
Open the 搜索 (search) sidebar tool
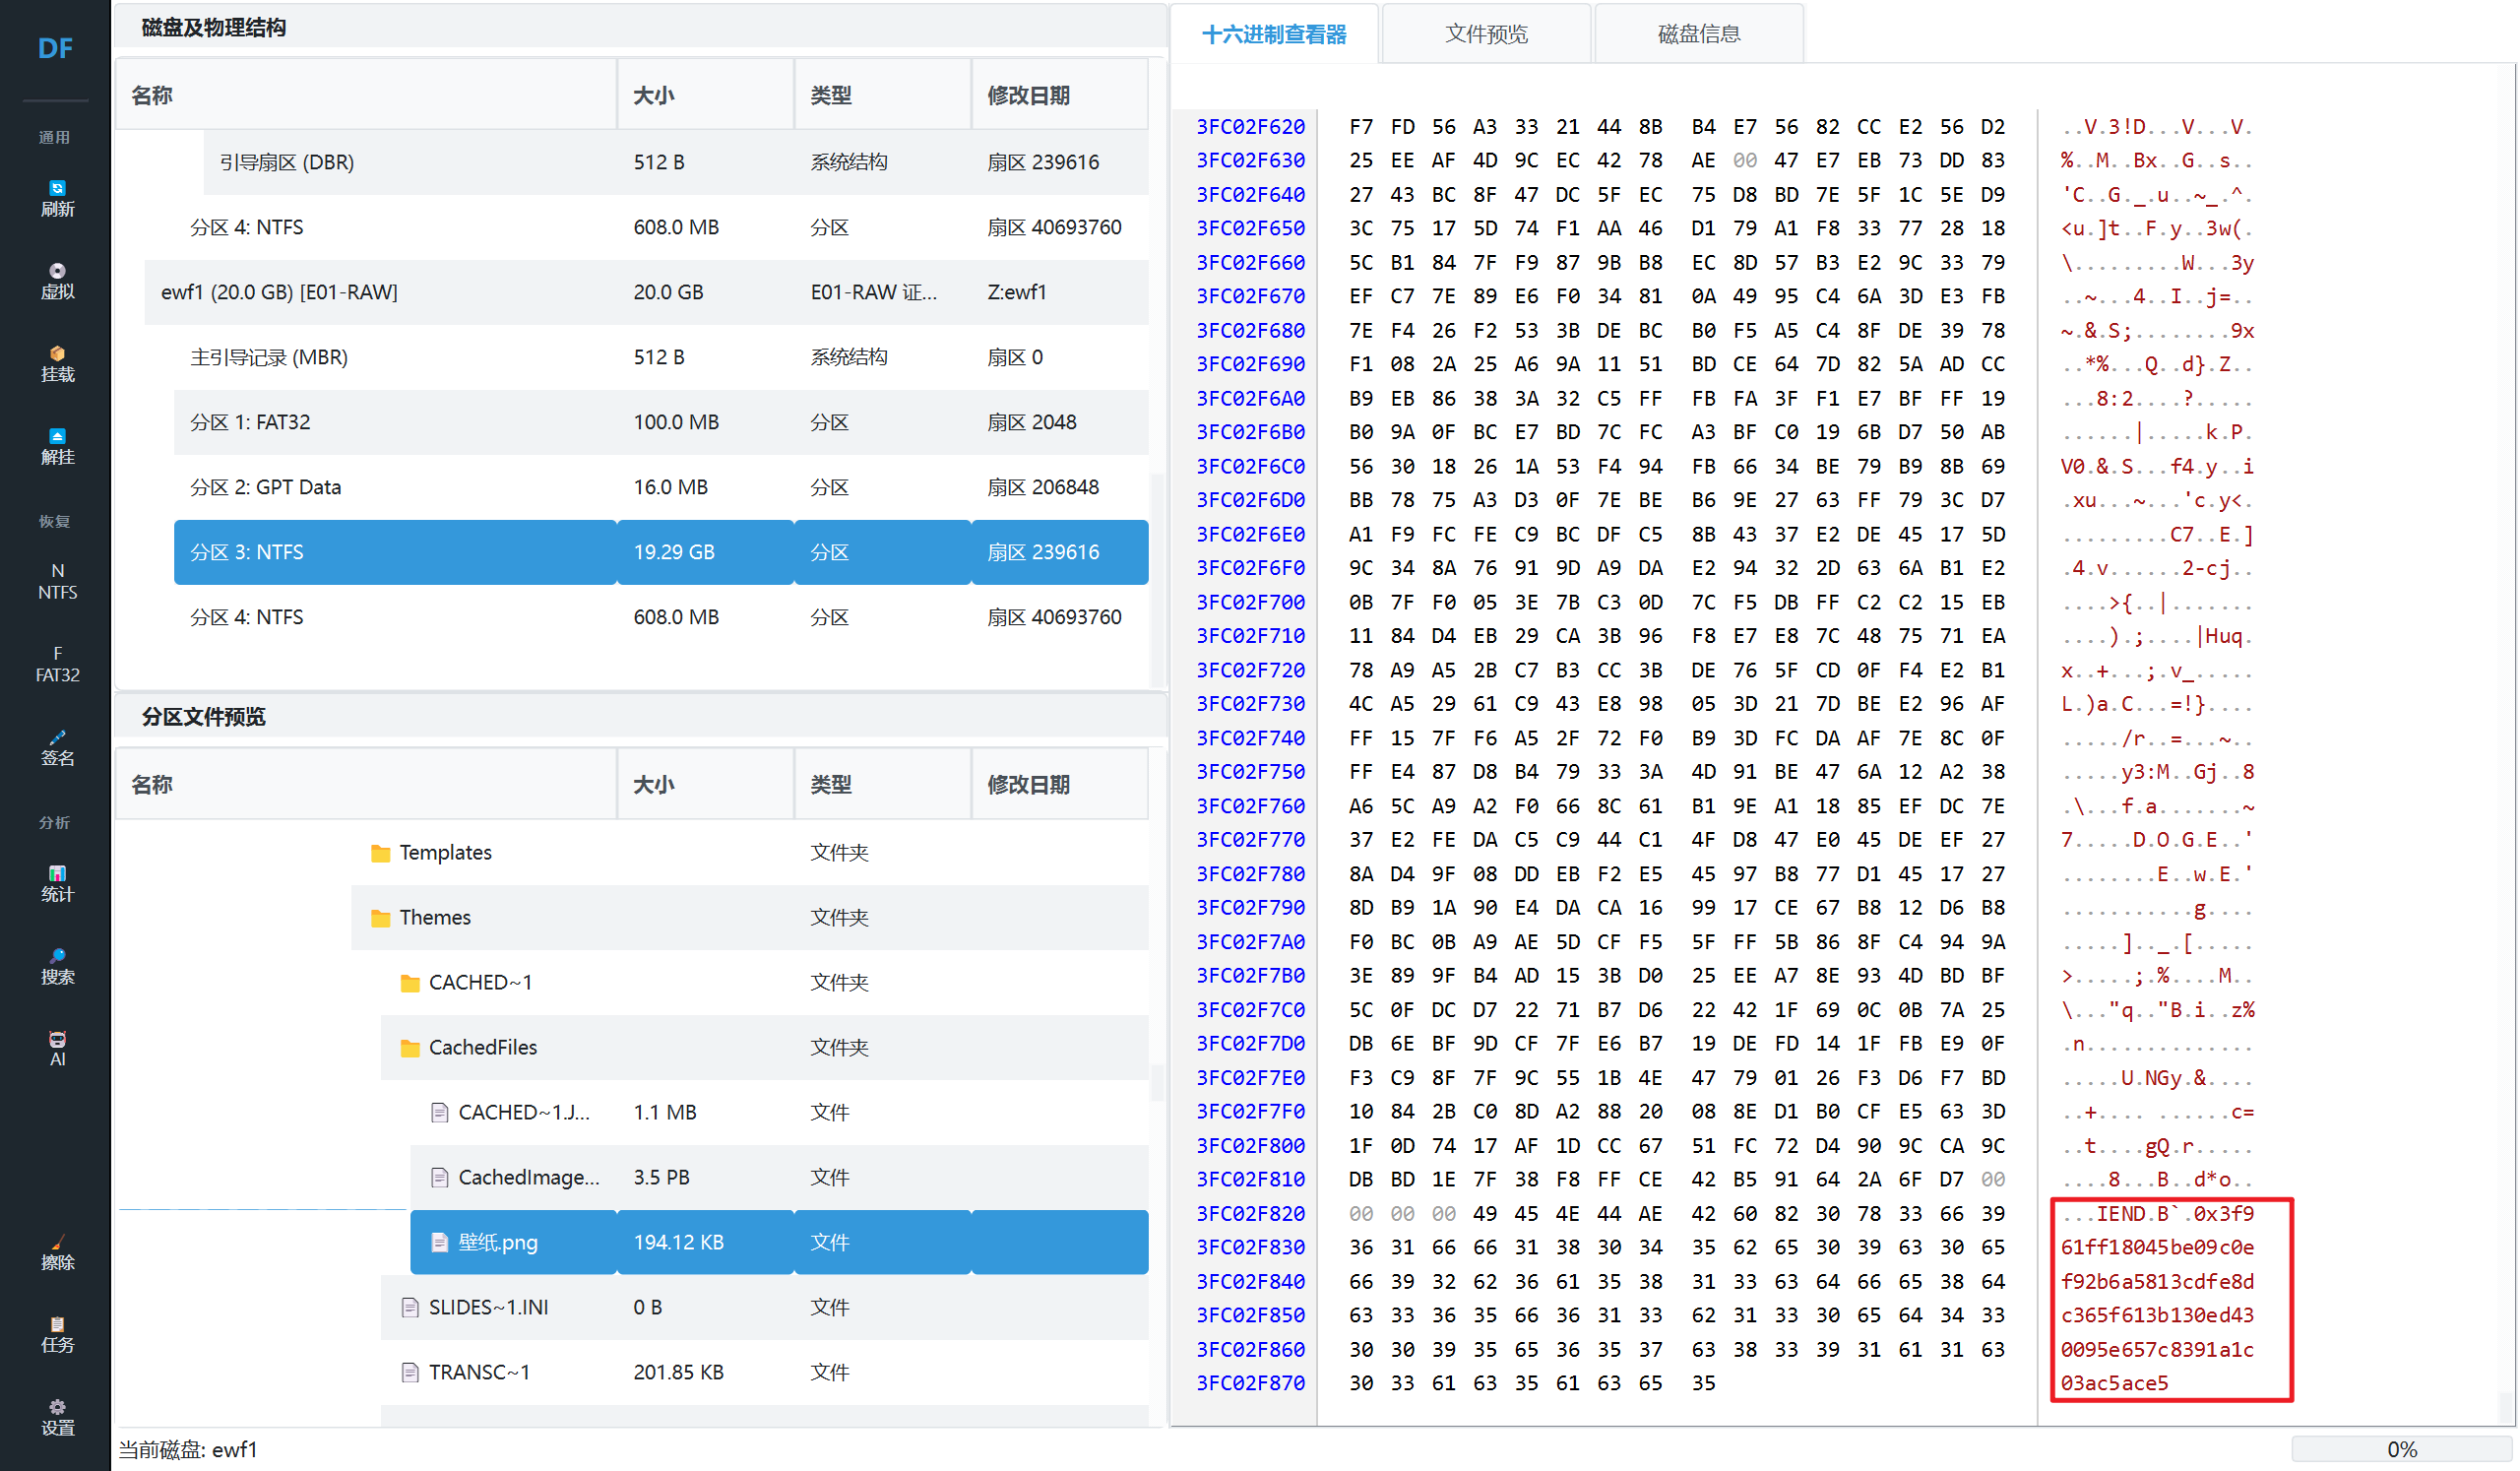(57, 966)
